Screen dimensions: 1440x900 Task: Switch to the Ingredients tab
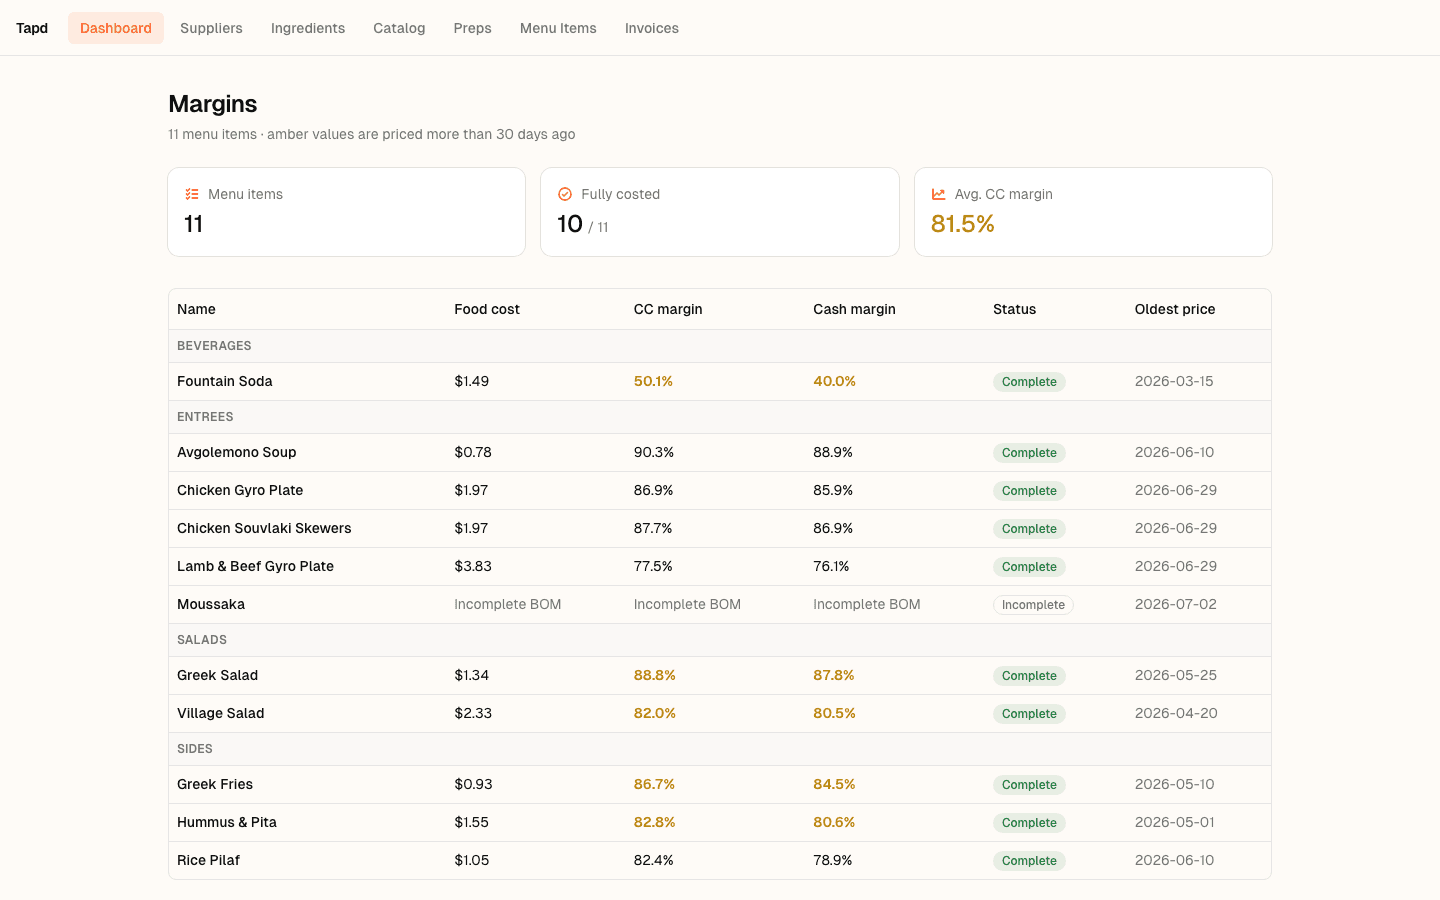point(308,28)
